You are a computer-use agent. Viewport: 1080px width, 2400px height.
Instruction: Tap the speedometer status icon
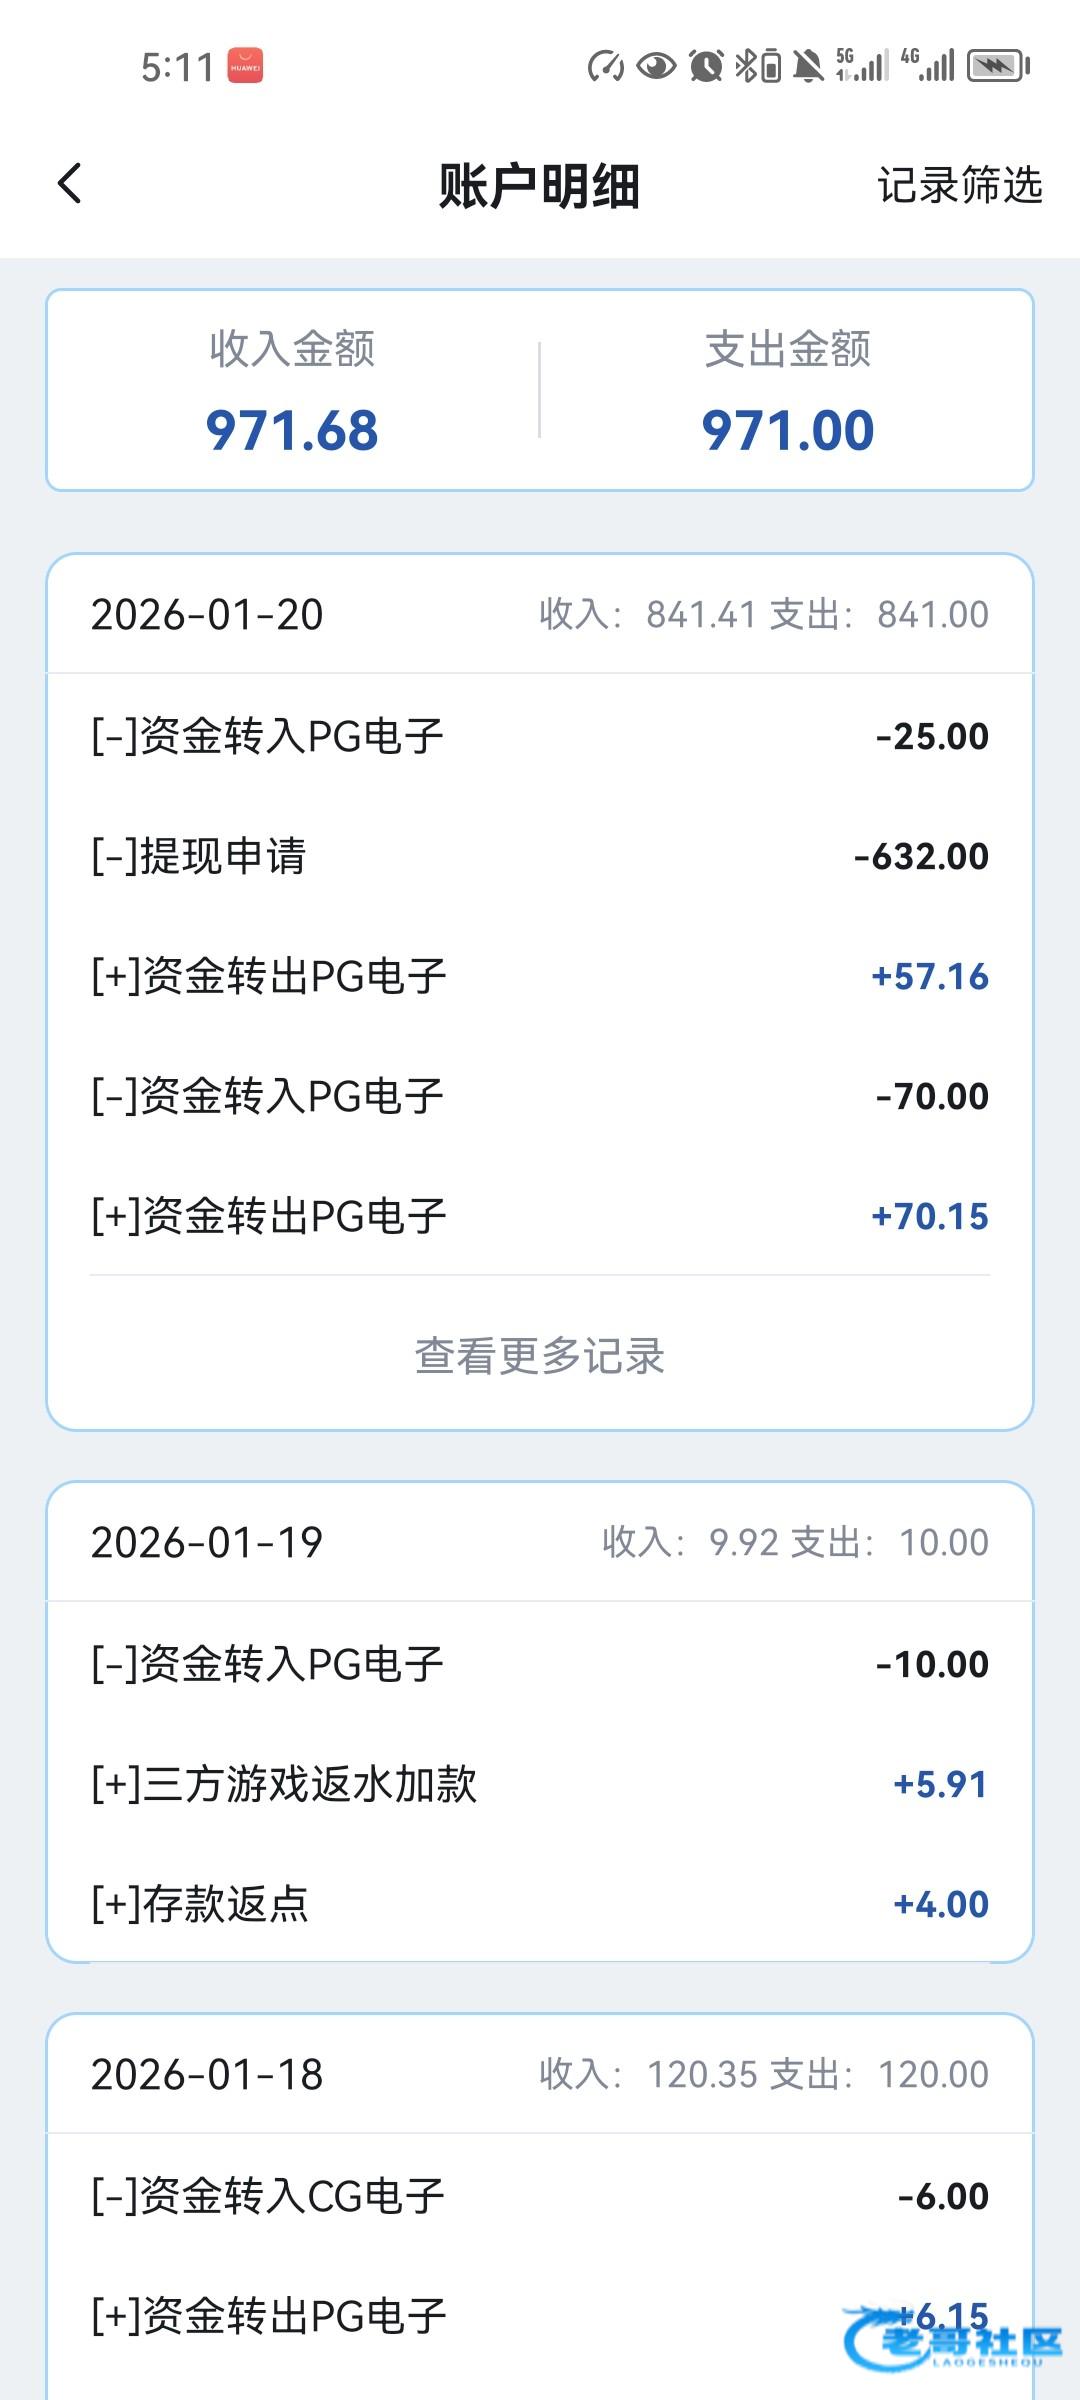[605, 66]
